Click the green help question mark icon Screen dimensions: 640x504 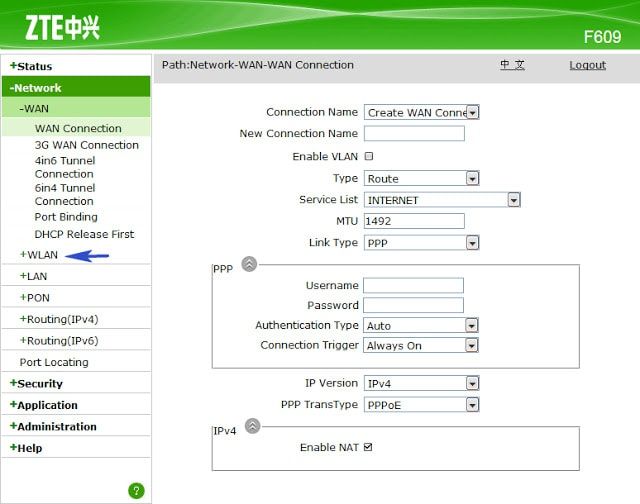point(136,491)
